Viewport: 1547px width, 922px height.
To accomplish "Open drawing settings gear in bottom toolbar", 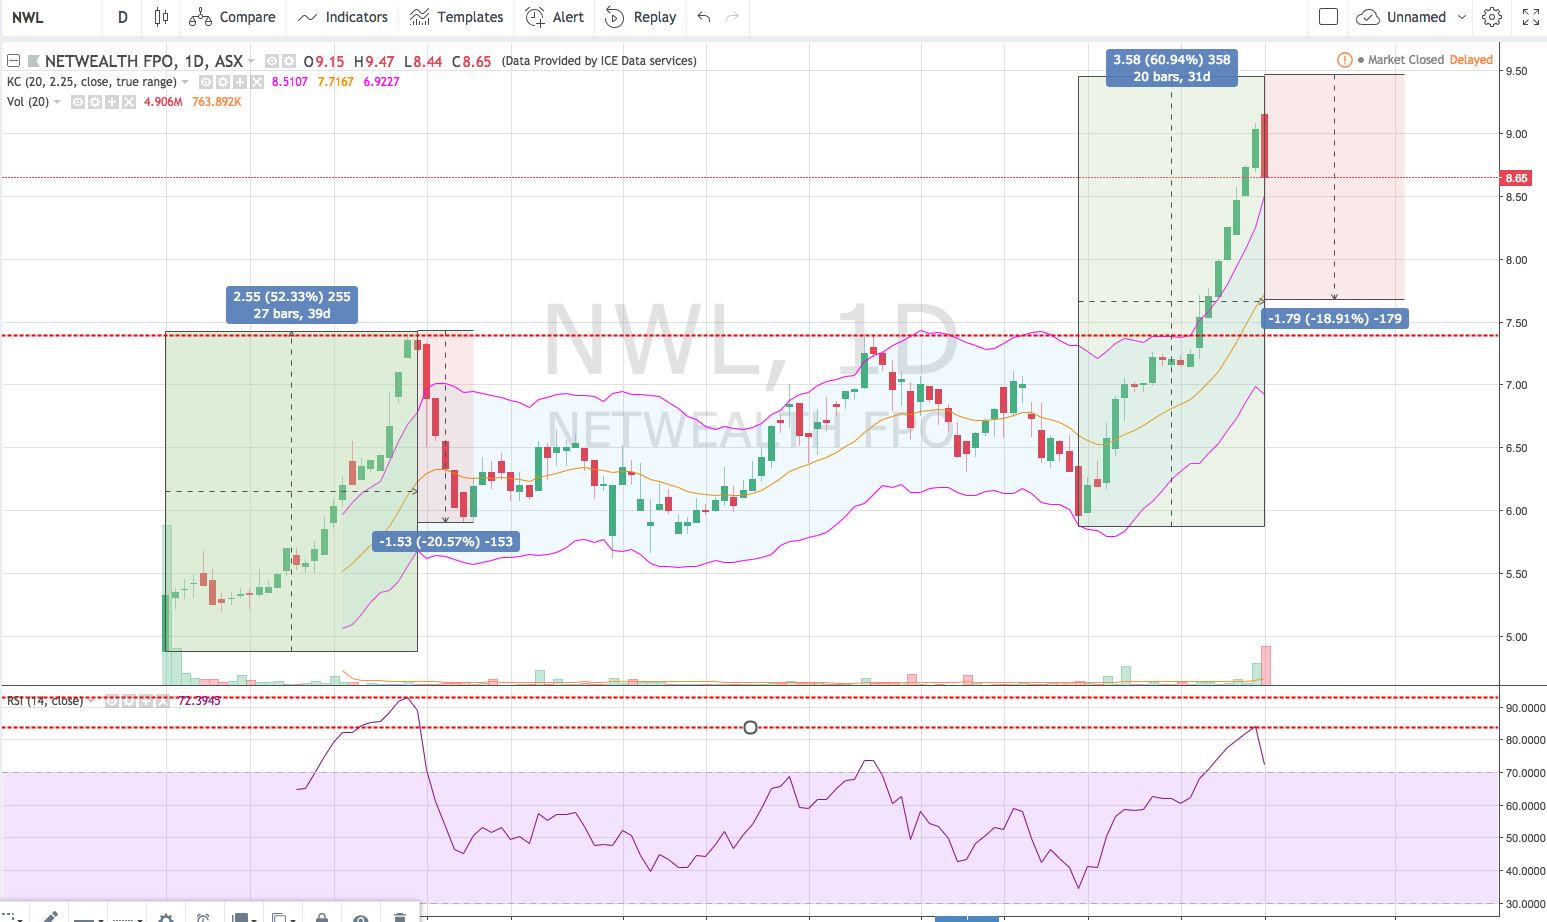I will (166, 917).
